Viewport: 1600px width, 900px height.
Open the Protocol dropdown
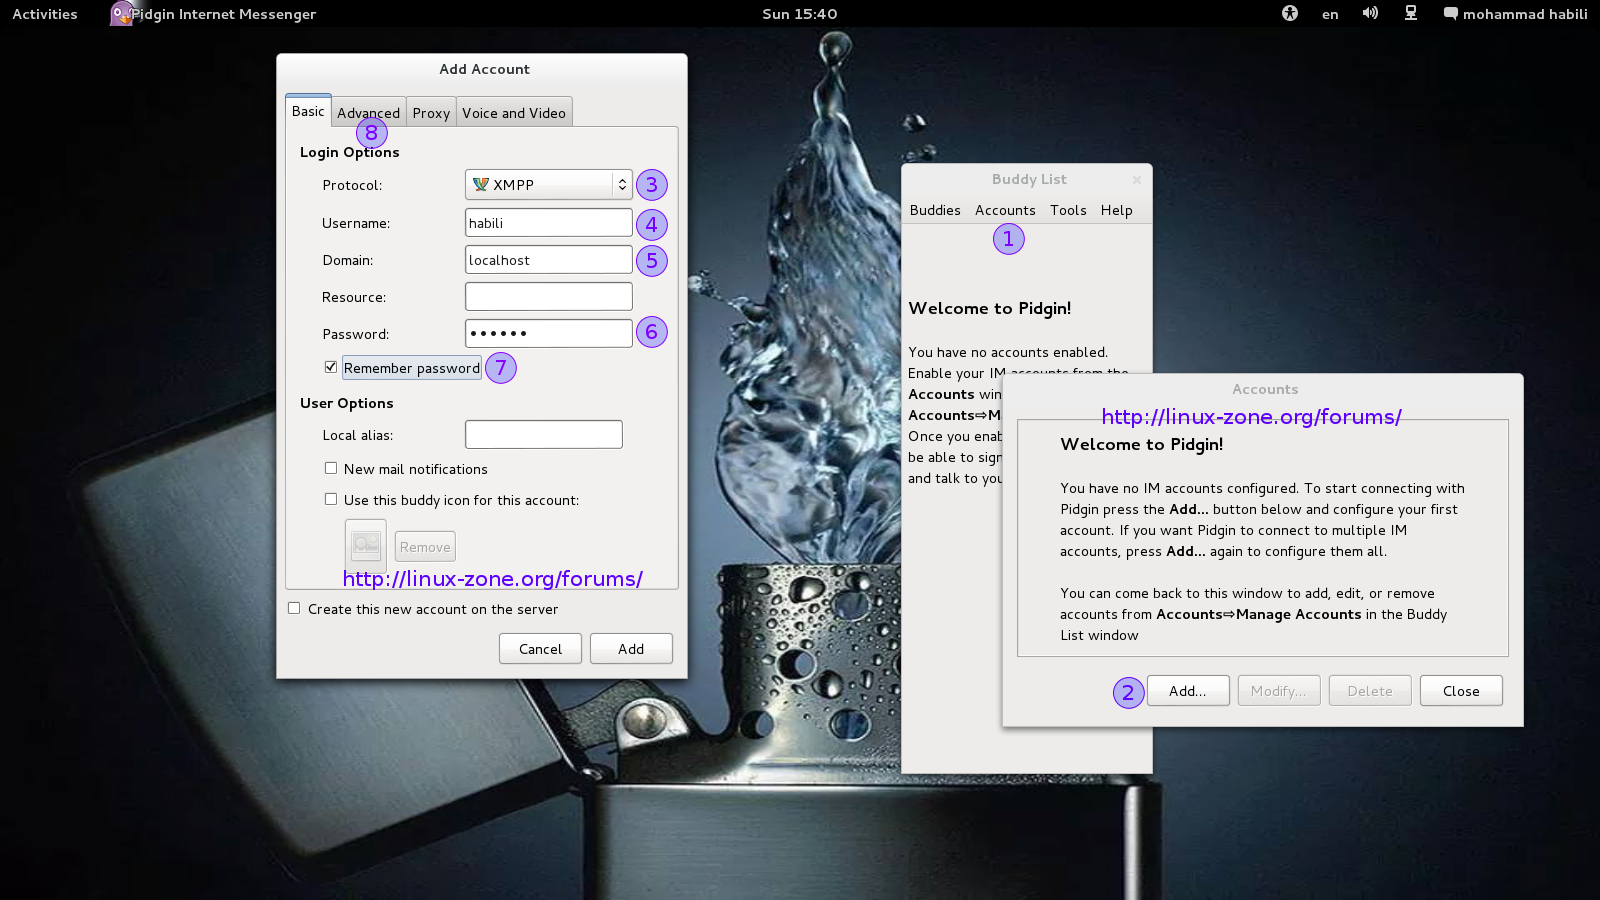[x=548, y=185]
